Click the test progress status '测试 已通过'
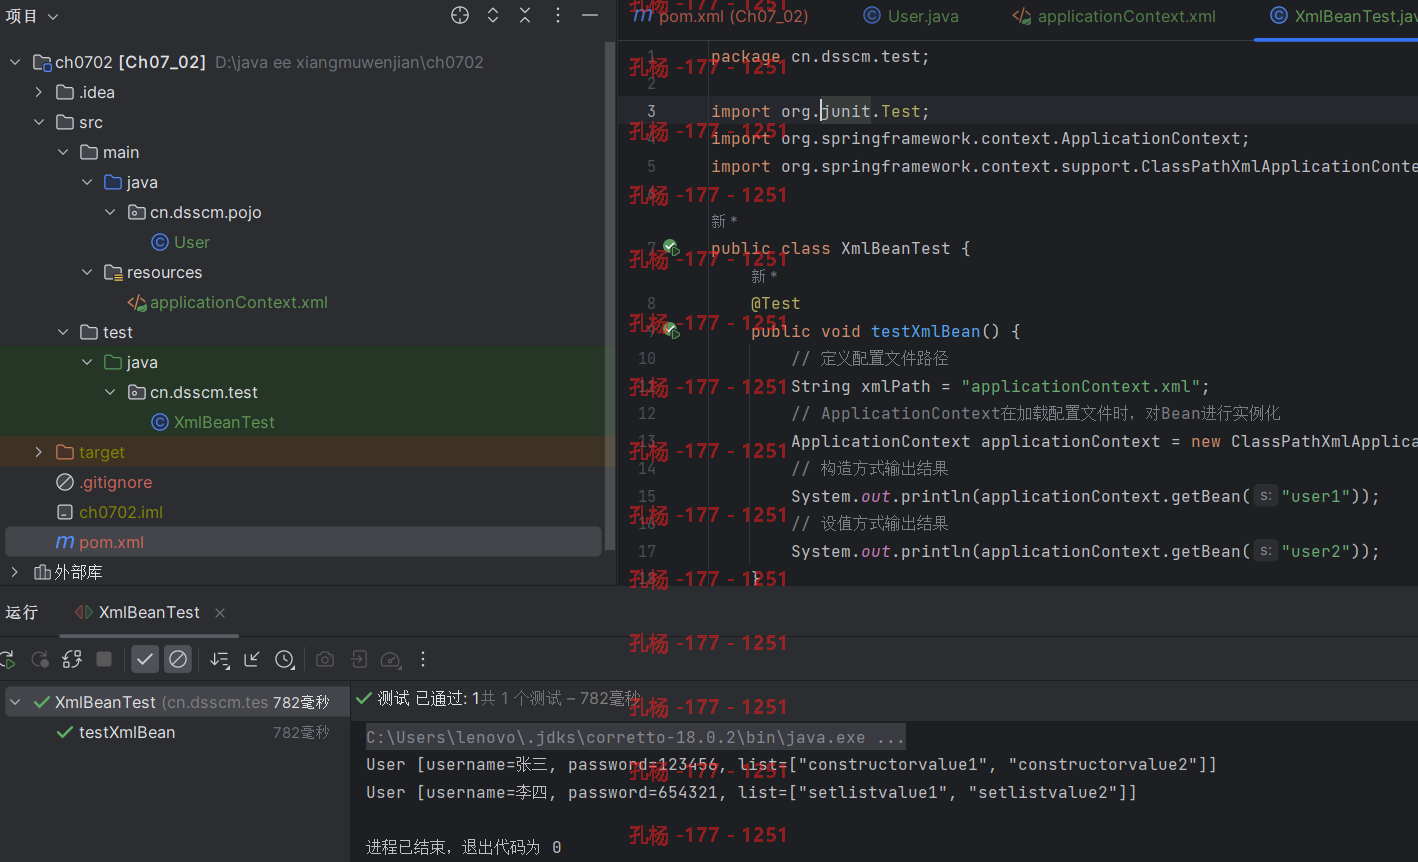1418x862 pixels. 422,698
